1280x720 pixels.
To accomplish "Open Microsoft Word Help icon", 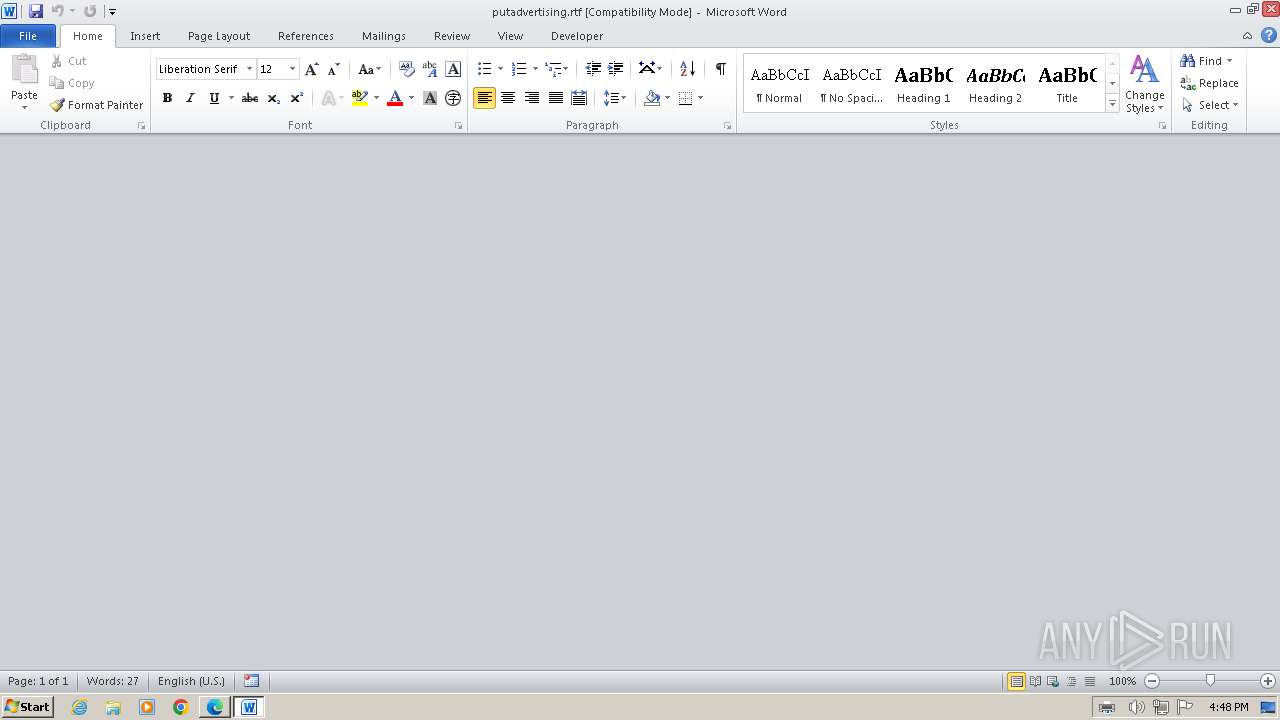I will tap(1268, 35).
